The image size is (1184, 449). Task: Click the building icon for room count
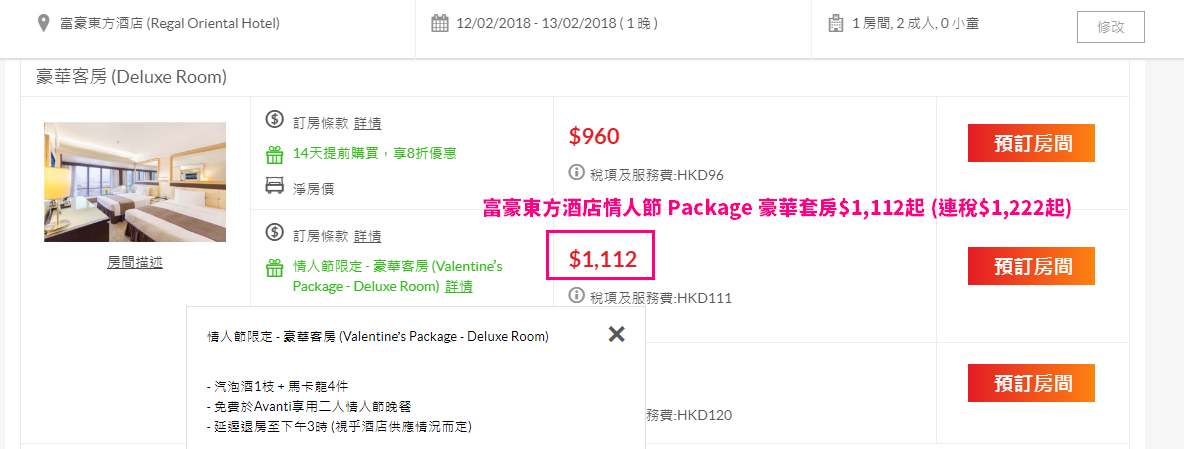[x=836, y=23]
